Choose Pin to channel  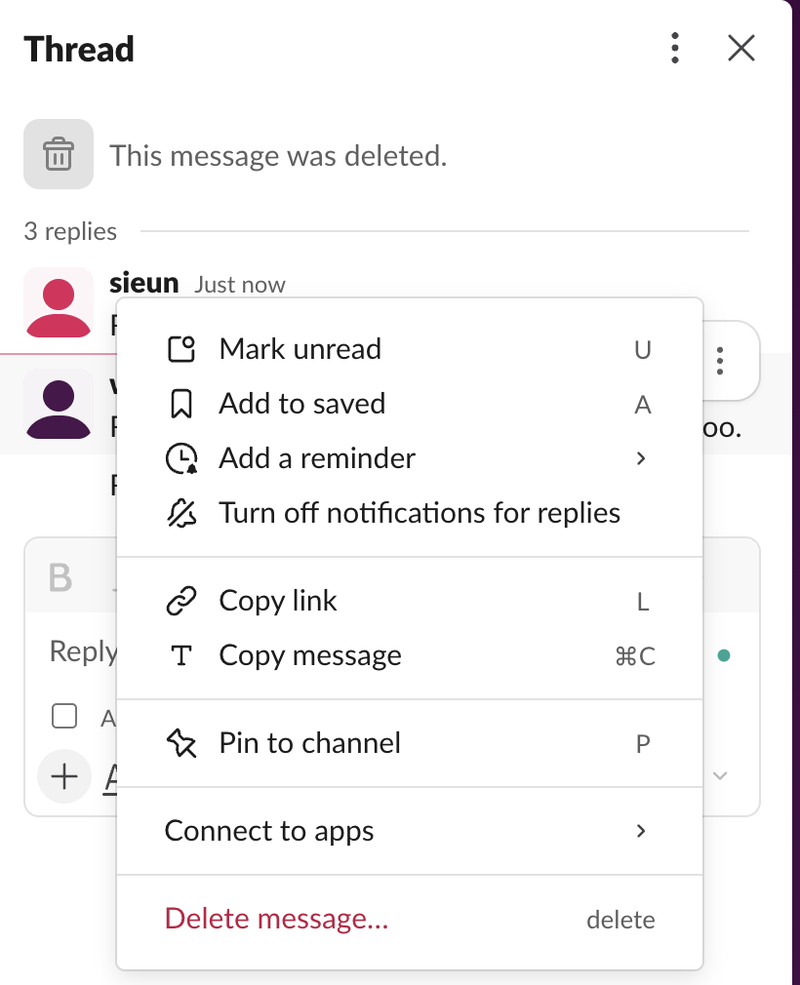pos(409,743)
